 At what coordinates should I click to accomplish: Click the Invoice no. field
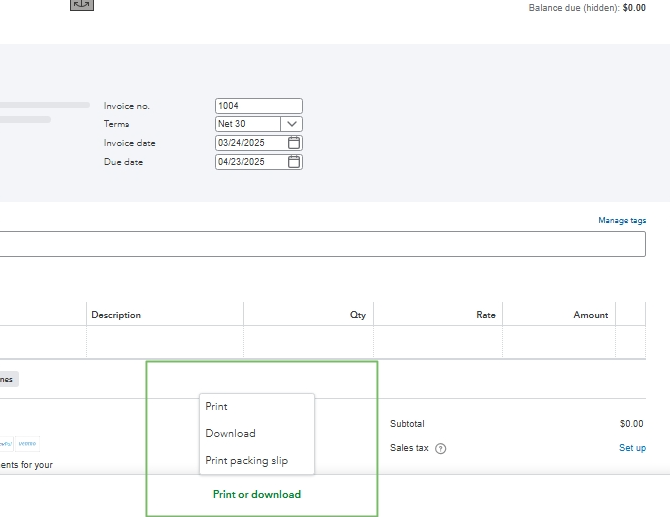[258, 106]
